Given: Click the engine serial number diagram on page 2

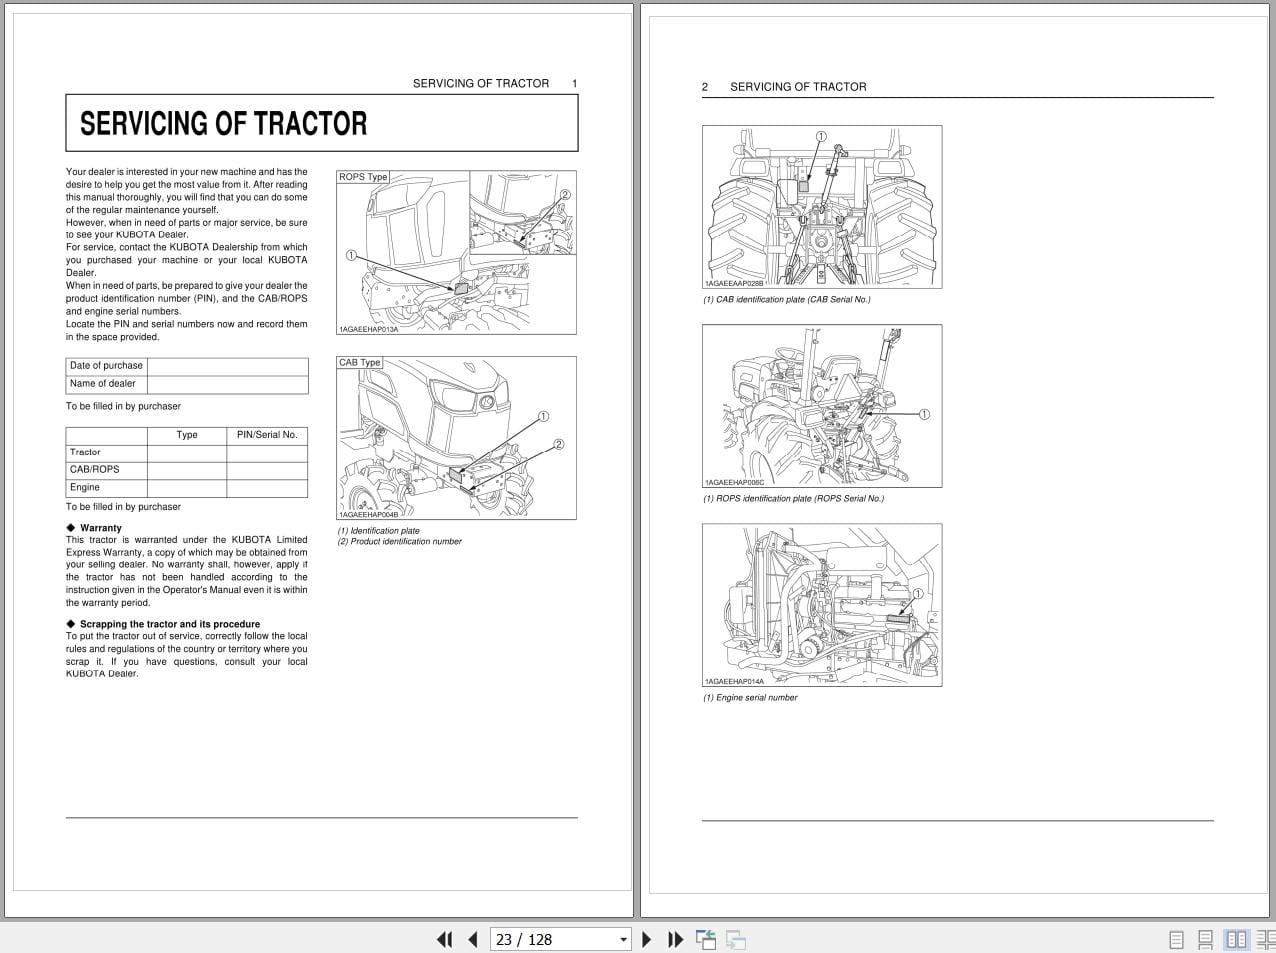Looking at the screenshot, I should tap(820, 604).
